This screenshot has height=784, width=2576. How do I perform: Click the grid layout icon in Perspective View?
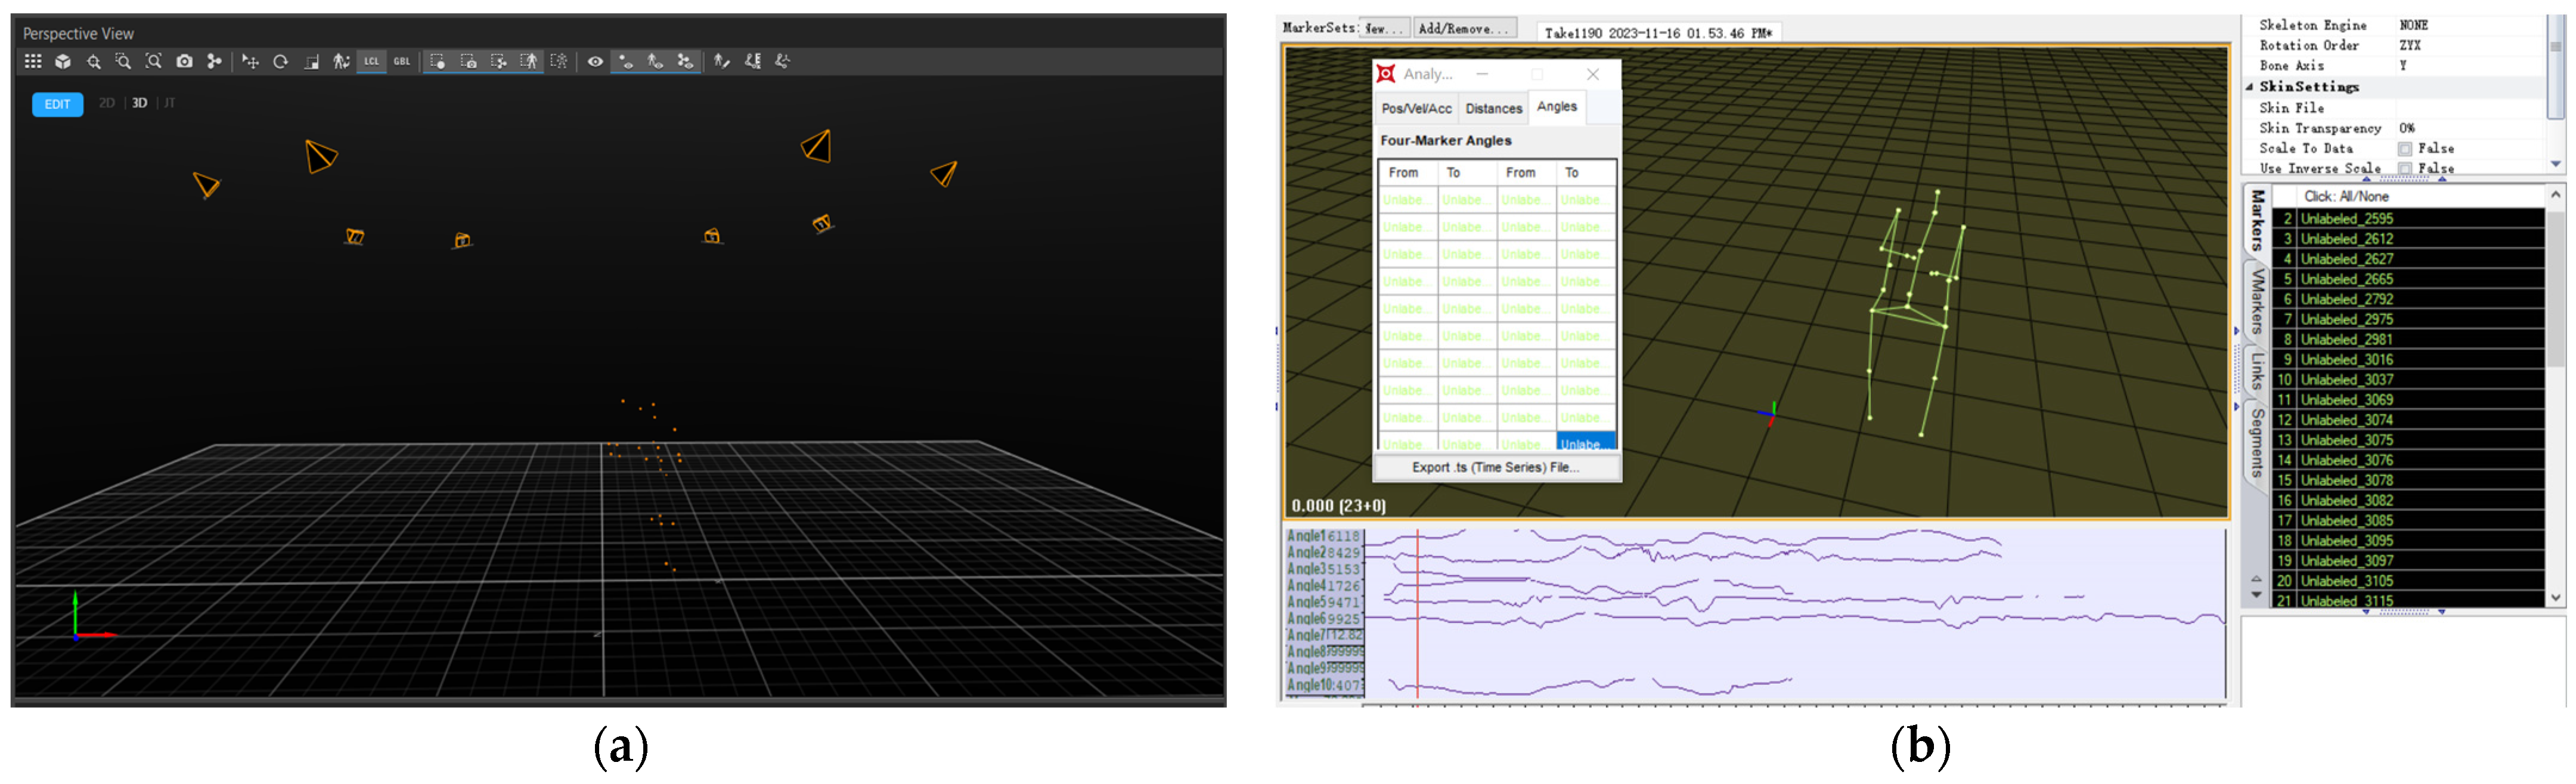33,62
